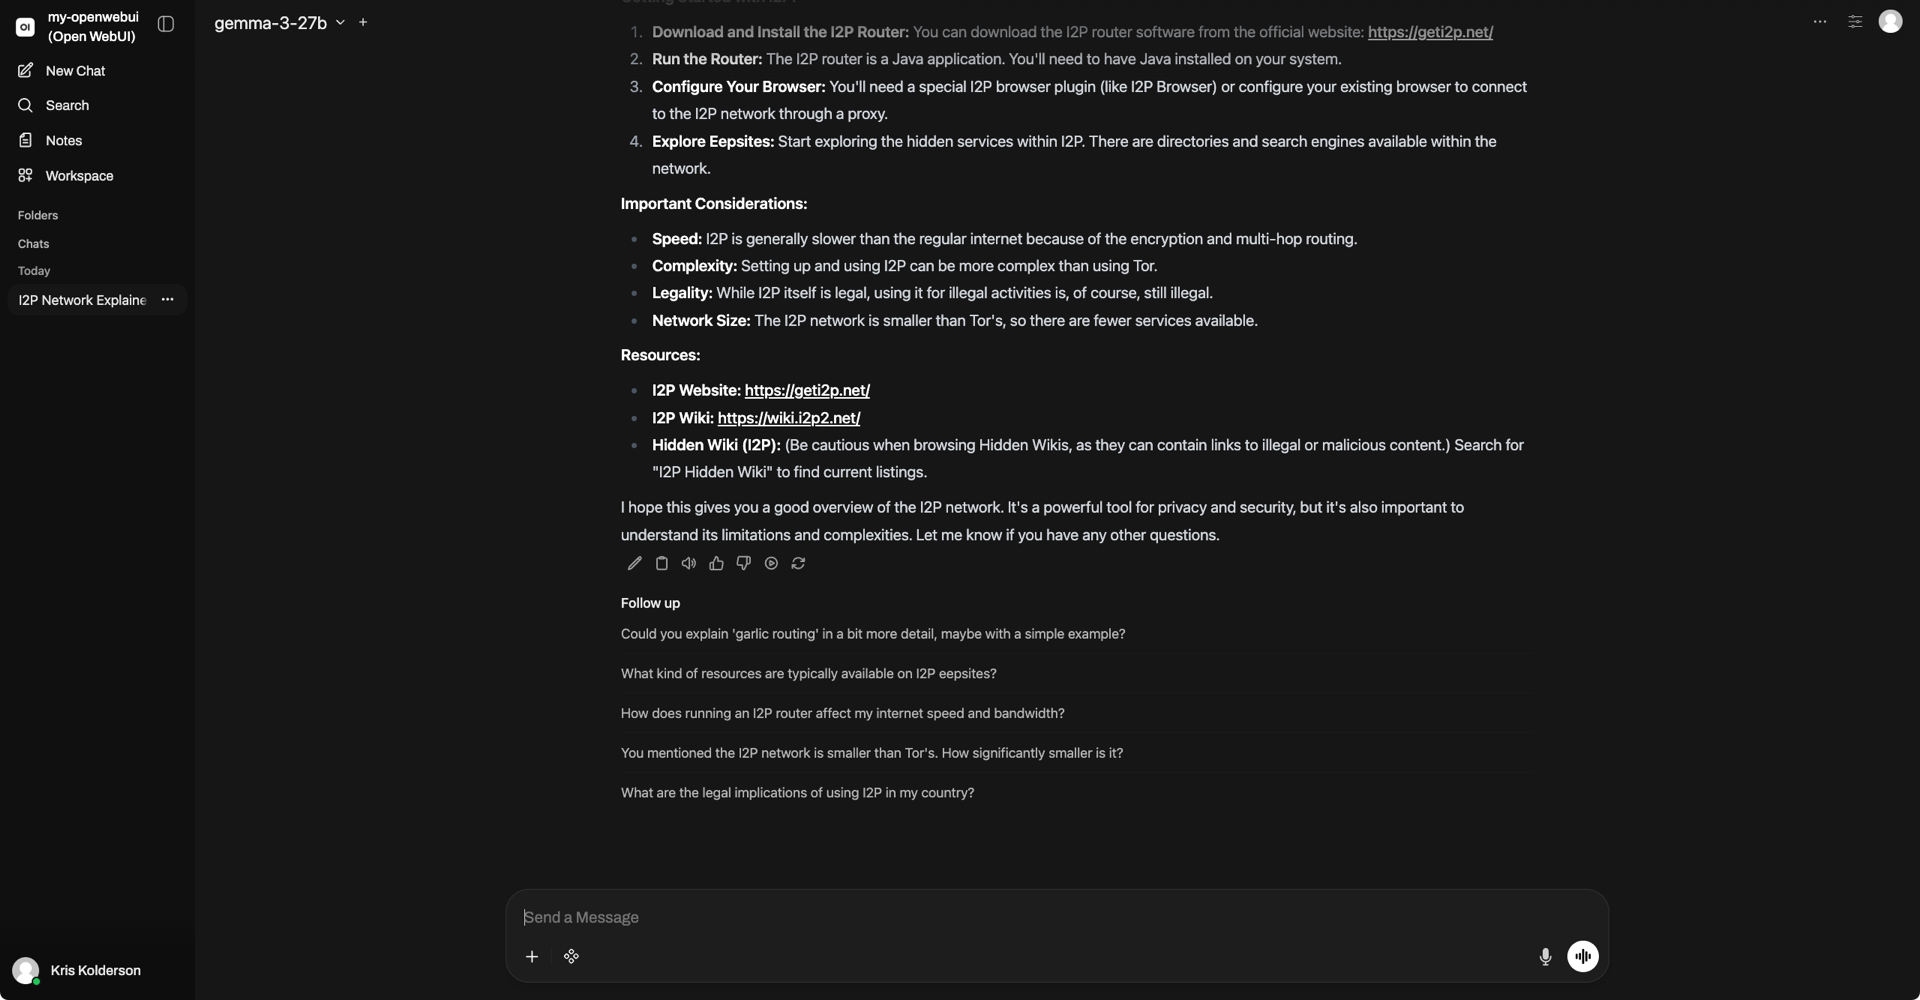The image size is (1920, 1000).
Task: Click the read aloud speaker icon
Action: (x=689, y=564)
